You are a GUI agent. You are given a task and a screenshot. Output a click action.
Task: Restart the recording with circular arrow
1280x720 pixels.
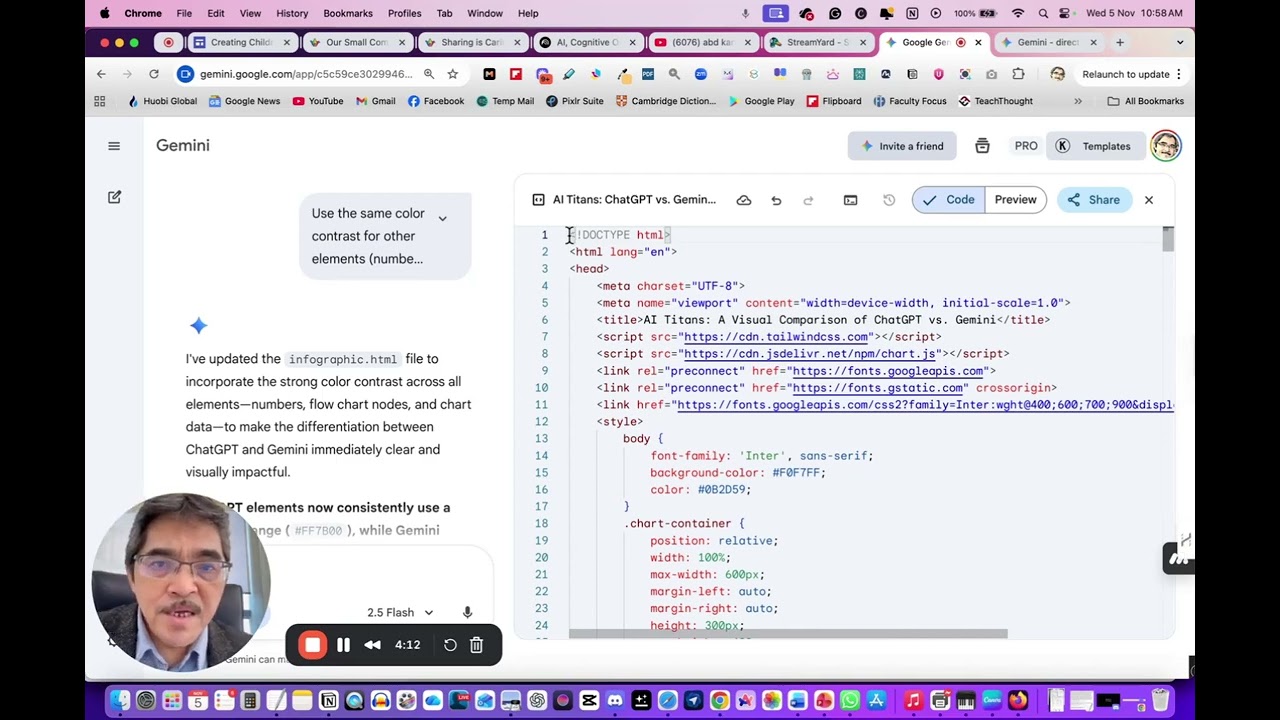(x=450, y=645)
